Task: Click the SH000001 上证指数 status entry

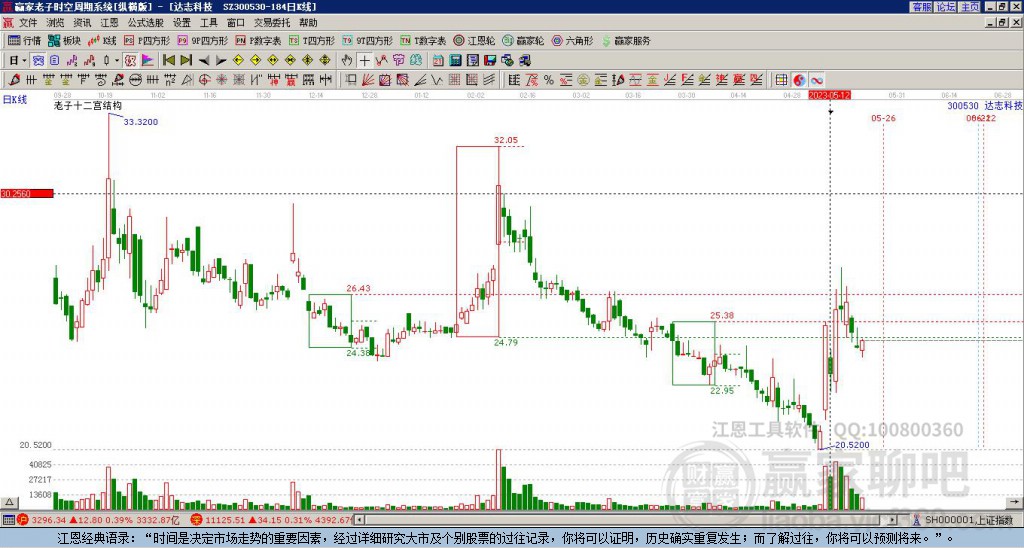Action: point(969,520)
